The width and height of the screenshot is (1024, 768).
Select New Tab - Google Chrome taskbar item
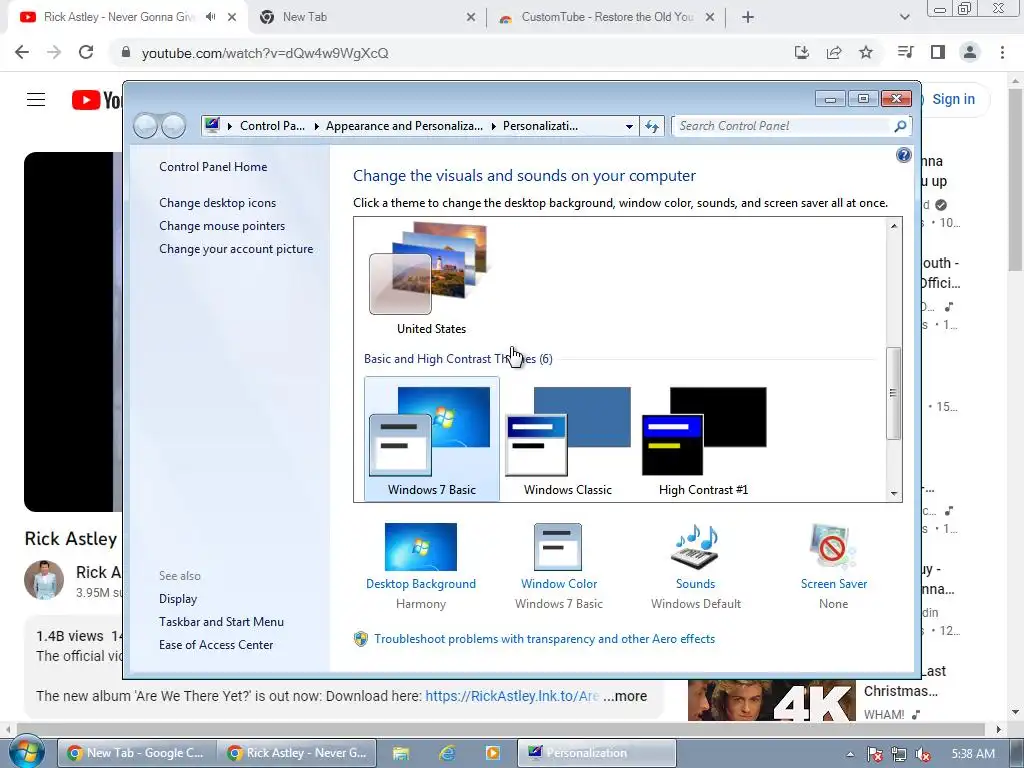tap(136, 753)
